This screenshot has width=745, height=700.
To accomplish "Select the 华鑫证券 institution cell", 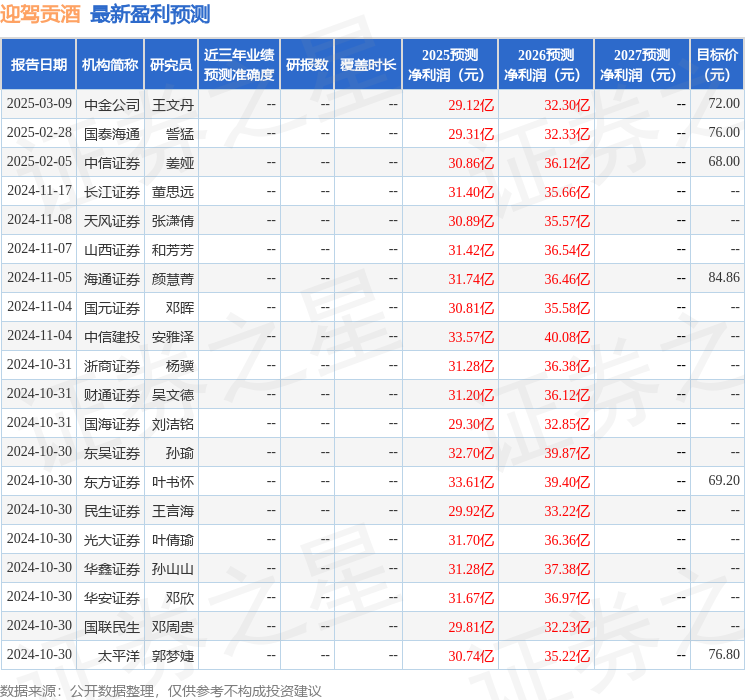I will pos(112,568).
